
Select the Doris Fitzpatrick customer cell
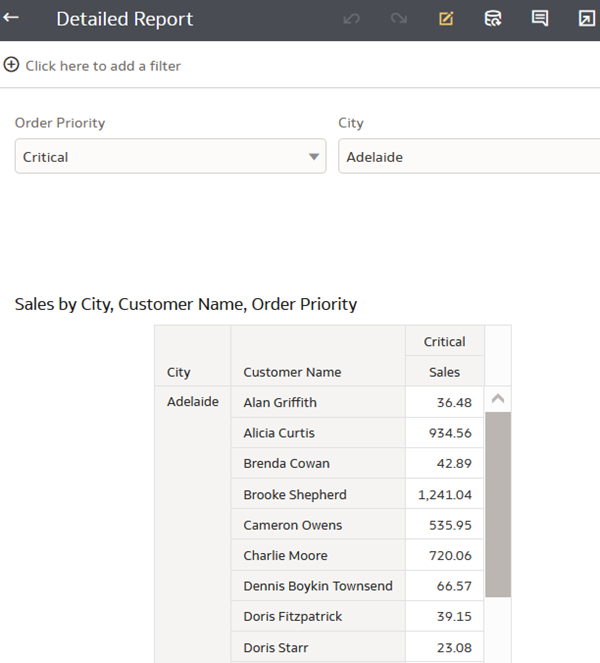pos(318,616)
